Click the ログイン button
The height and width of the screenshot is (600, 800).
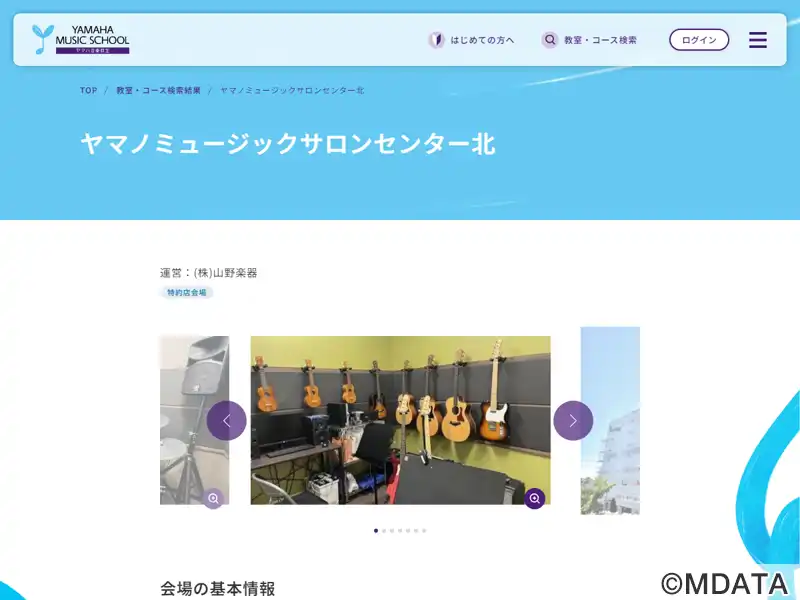(699, 40)
